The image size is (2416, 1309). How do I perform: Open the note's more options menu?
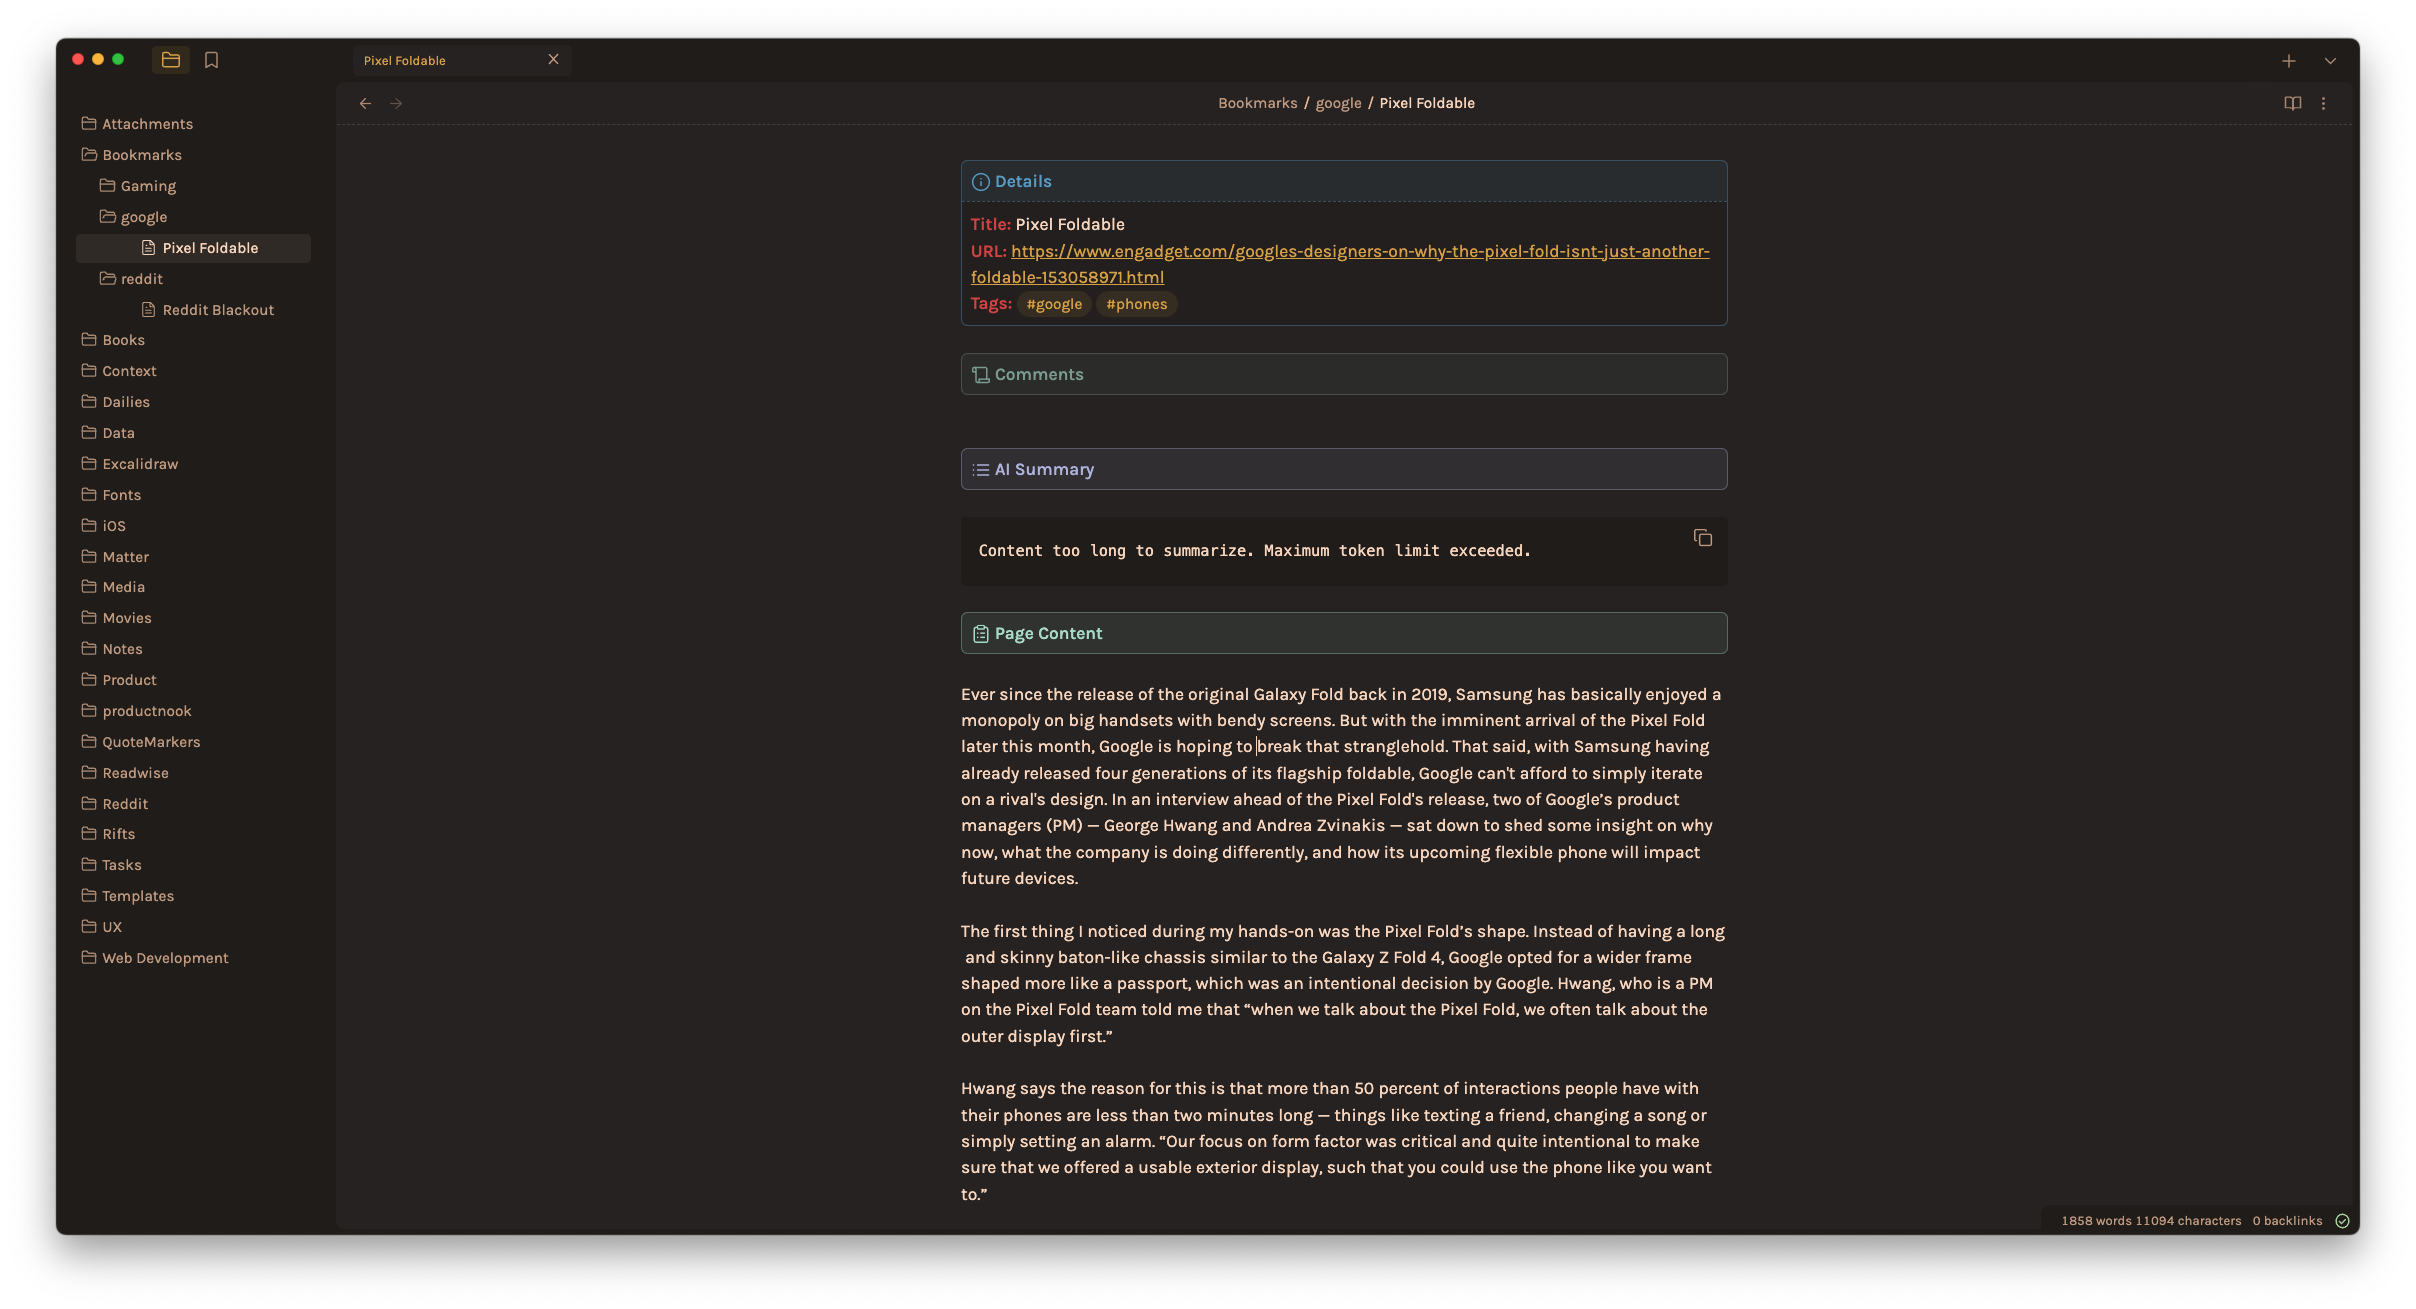pyautogui.click(x=2324, y=103)
